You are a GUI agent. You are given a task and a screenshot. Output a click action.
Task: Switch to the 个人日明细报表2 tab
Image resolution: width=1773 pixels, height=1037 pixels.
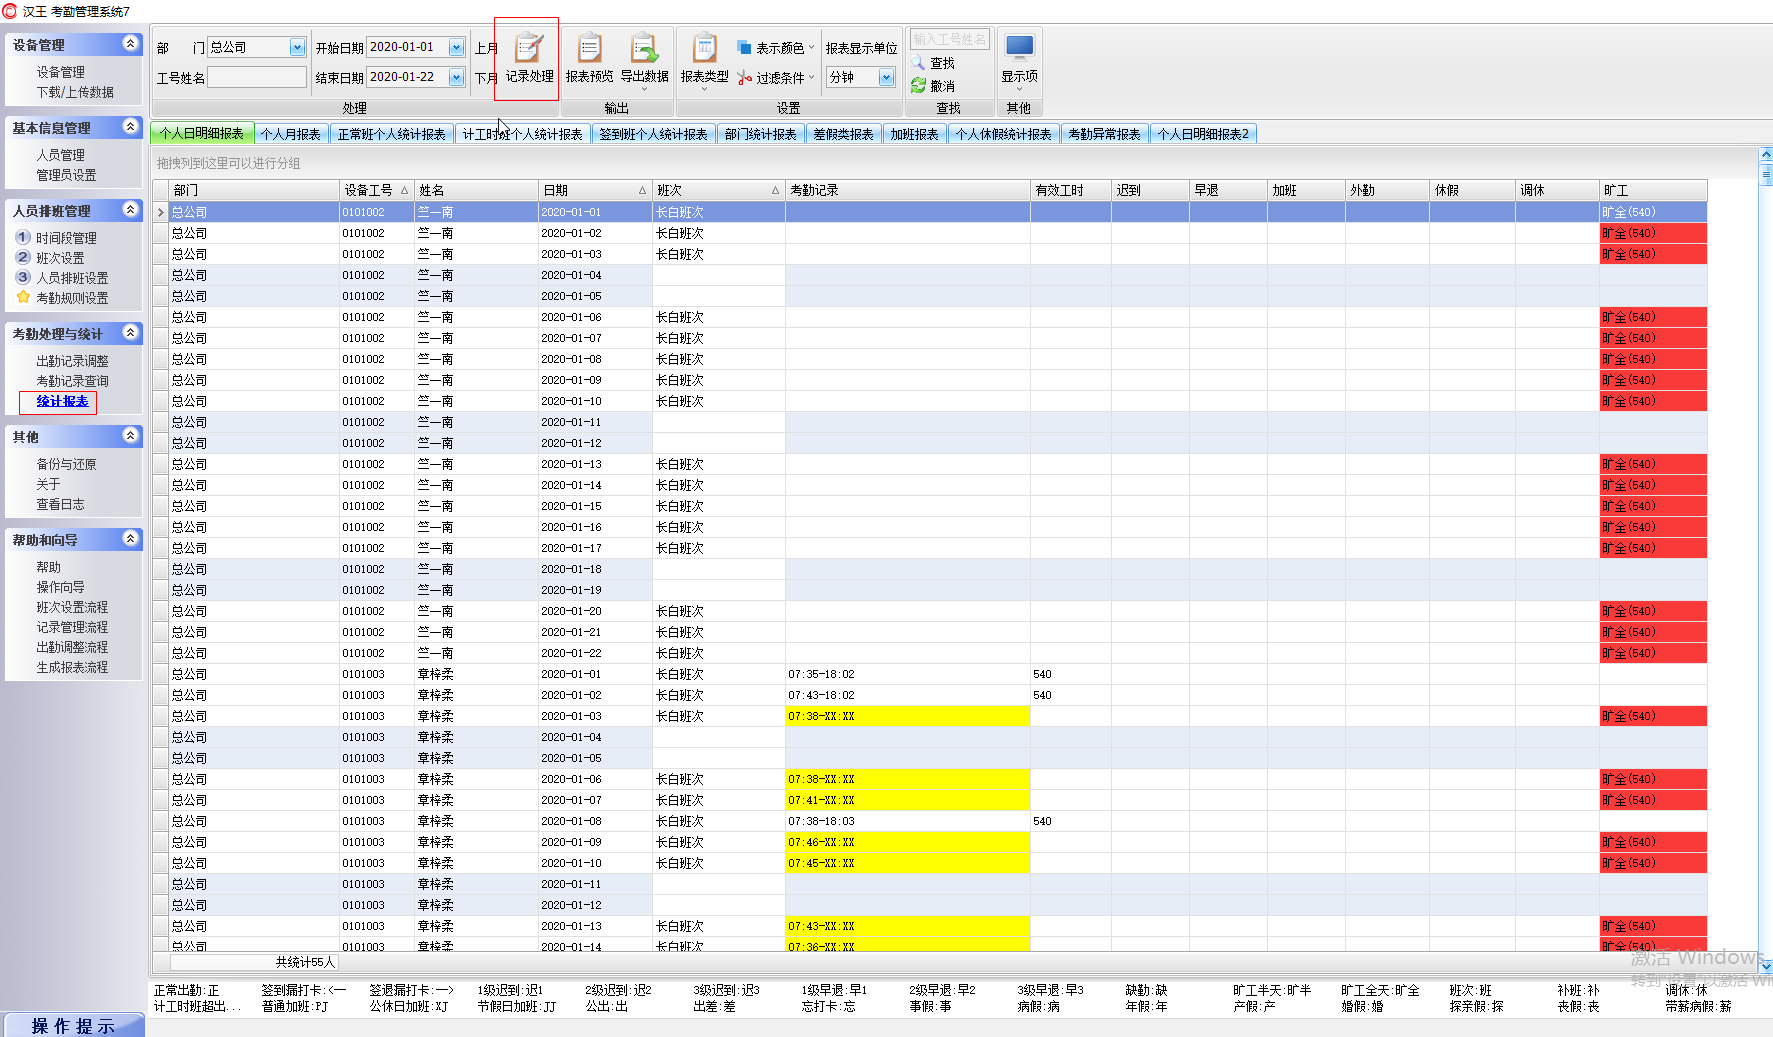1203,134
